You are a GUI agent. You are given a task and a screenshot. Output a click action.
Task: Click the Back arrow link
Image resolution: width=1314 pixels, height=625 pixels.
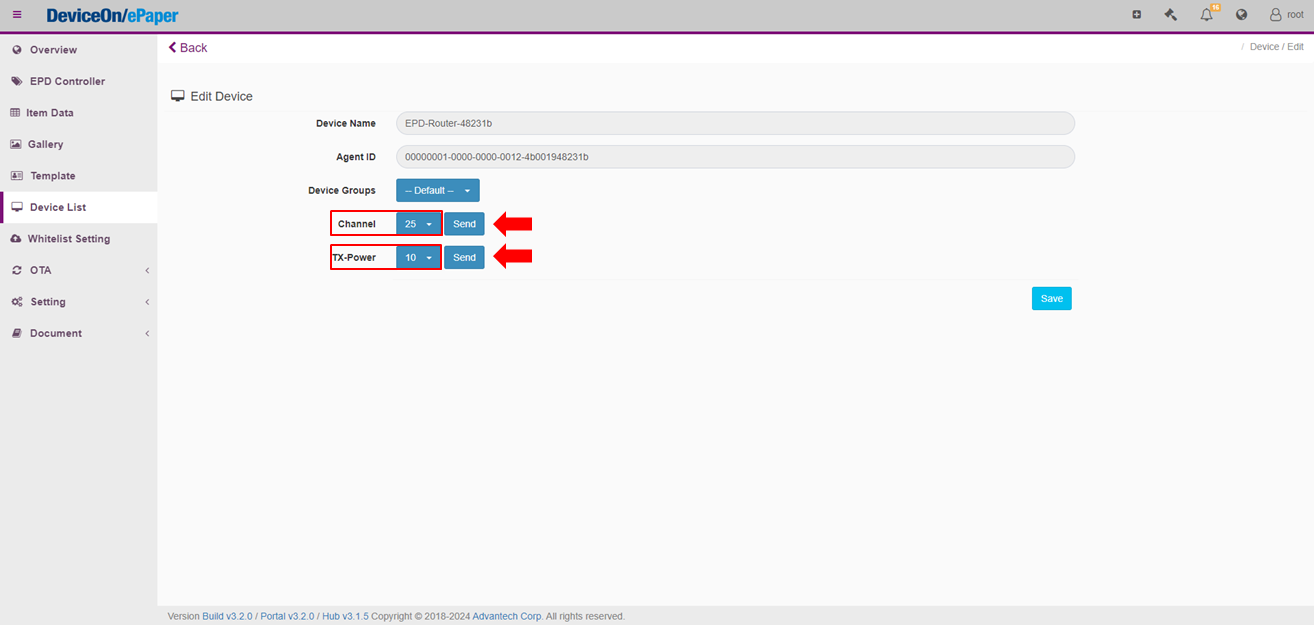point(188,48)
